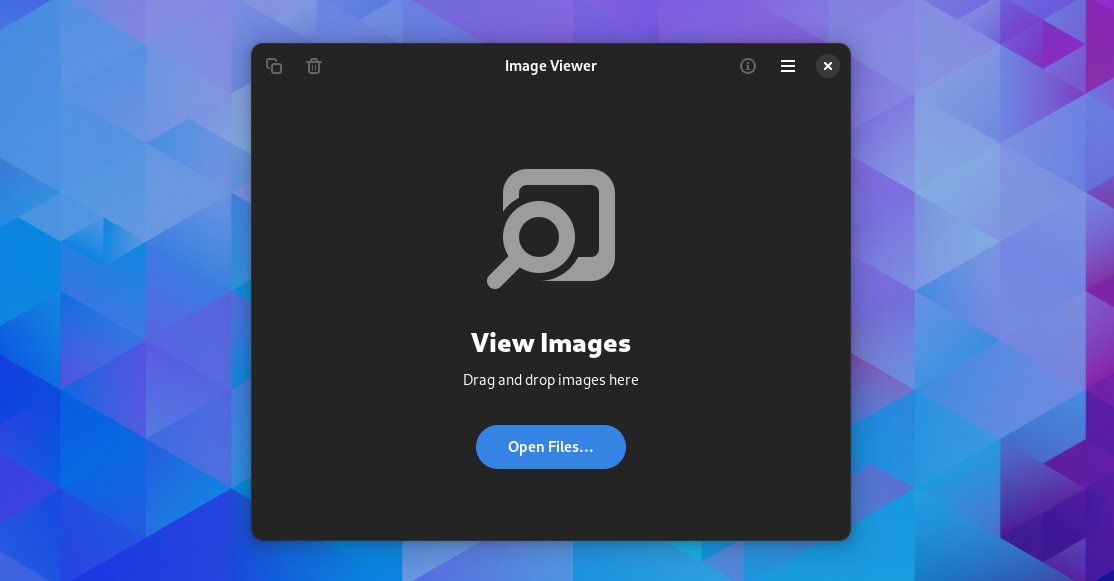Click the drag and drop images hint text

[551, 380]
